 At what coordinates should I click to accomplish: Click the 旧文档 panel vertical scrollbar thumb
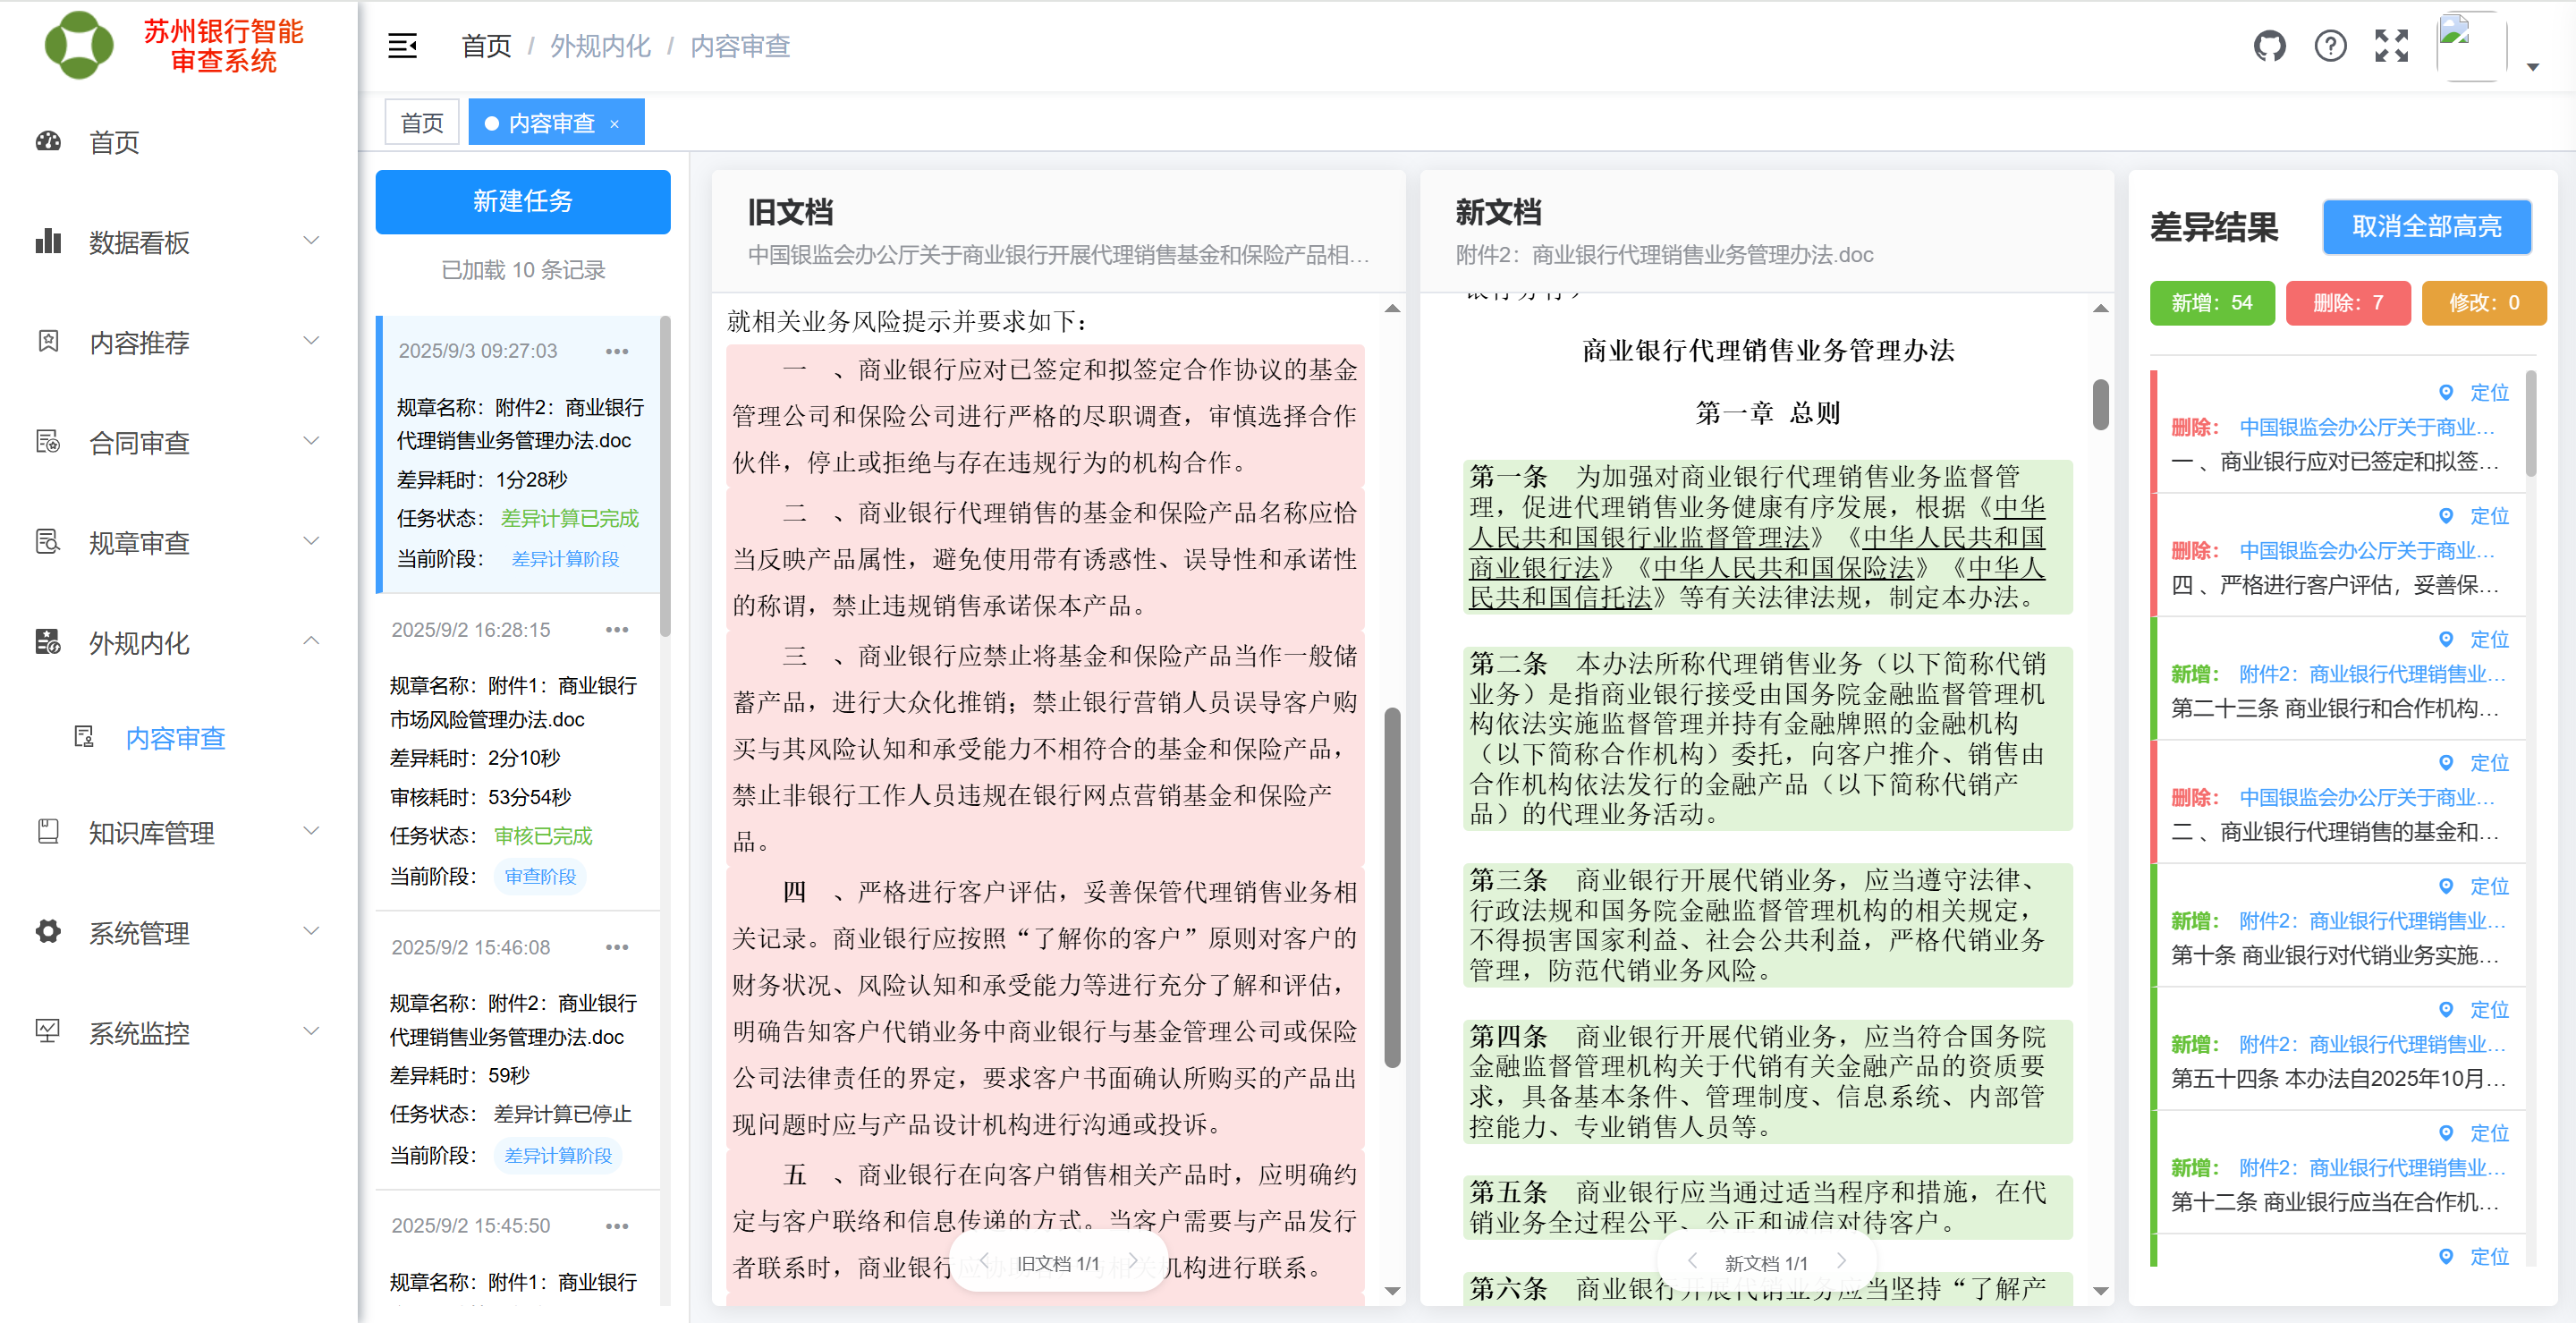coord(1392,888)
